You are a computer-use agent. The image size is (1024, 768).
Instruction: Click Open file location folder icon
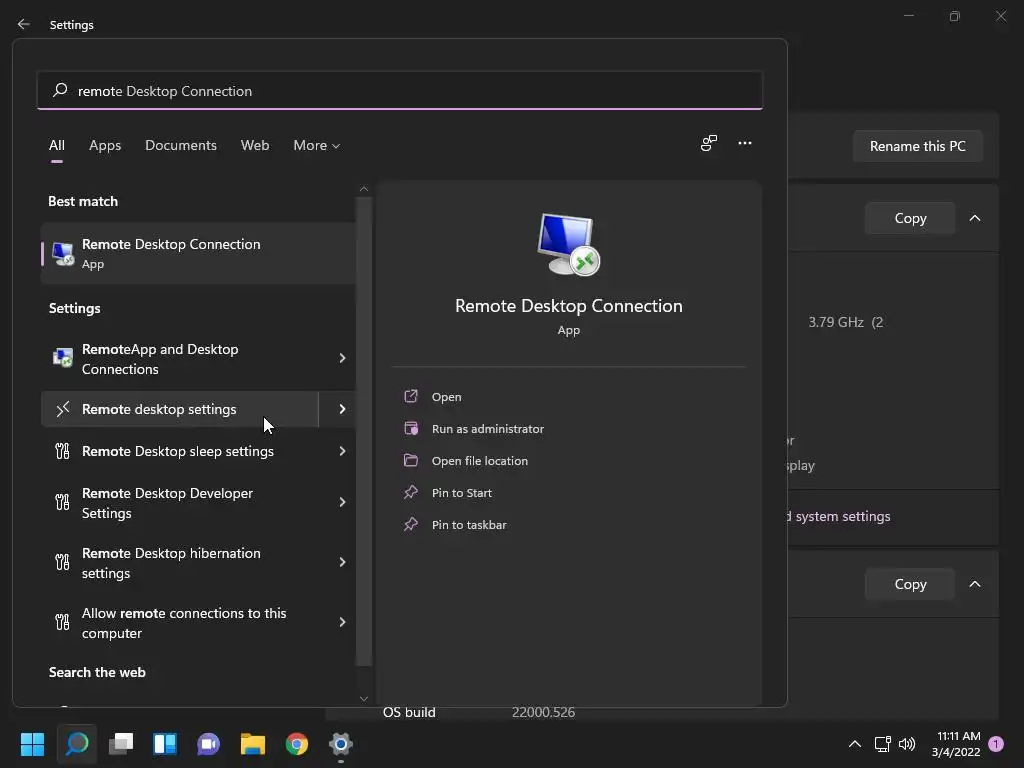click(411, 460)
